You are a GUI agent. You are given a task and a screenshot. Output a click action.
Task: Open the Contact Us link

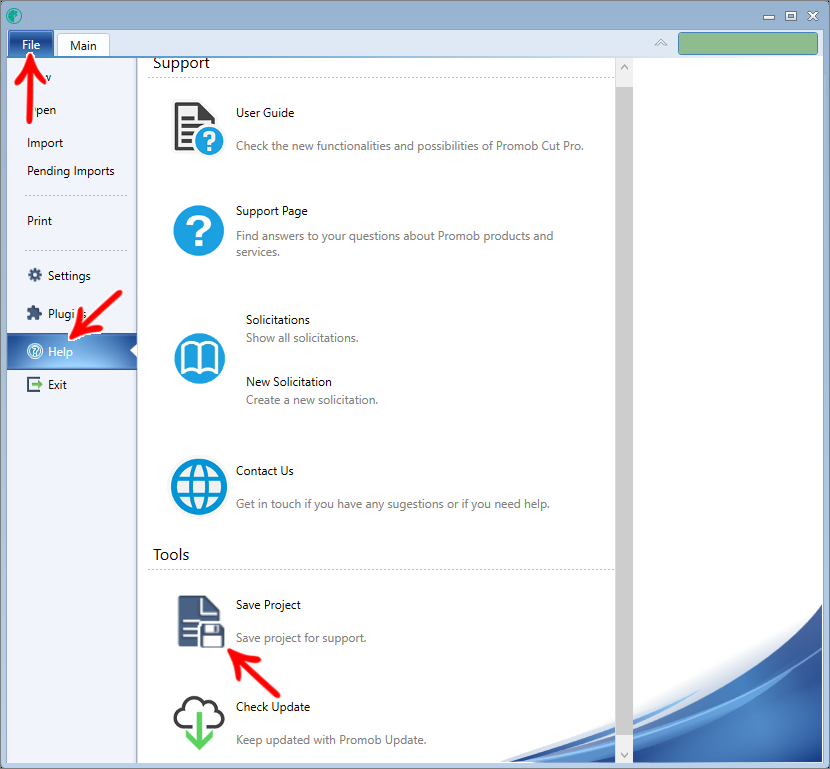coord(265,471)
